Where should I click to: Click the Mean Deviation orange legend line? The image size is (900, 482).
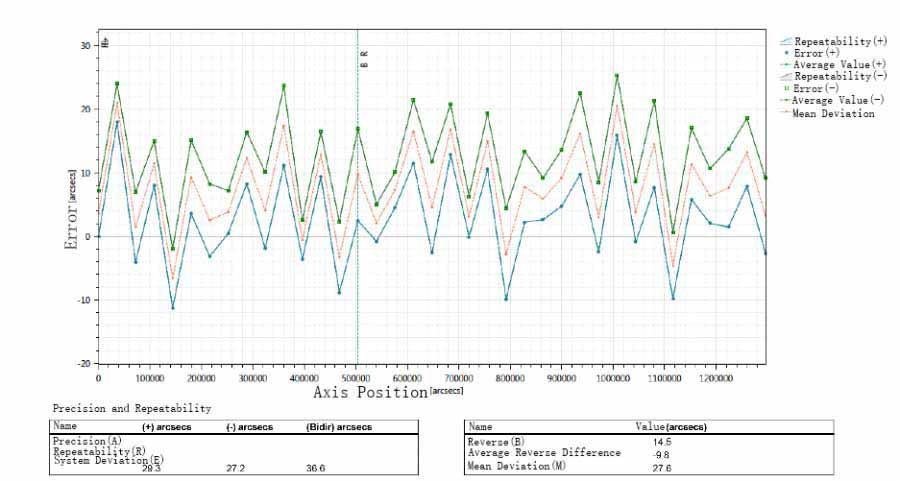click(786, 113)
